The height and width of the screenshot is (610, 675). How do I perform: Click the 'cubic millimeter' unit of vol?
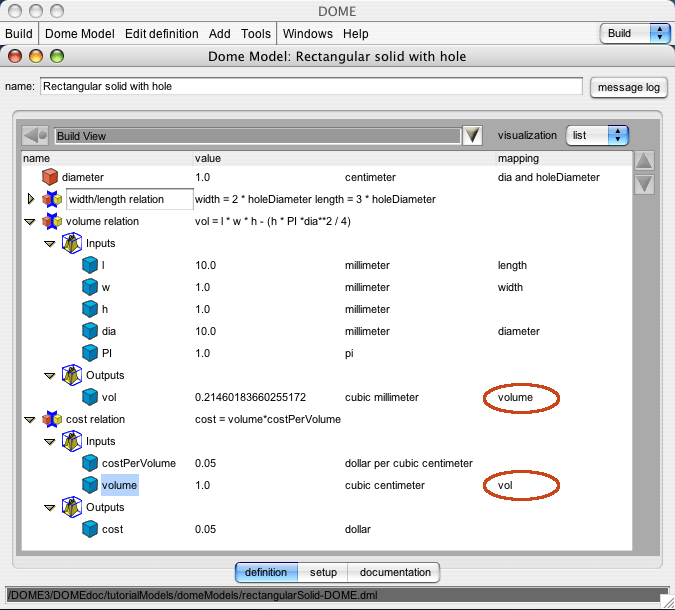click(381, 397)
